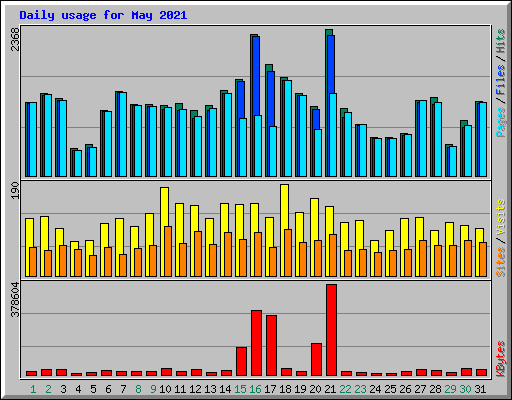Click day 3 on the x-axis
Image resolution: width=512 pixels, height=400 pixels.
pyautogui.click(x=63, y=389)
